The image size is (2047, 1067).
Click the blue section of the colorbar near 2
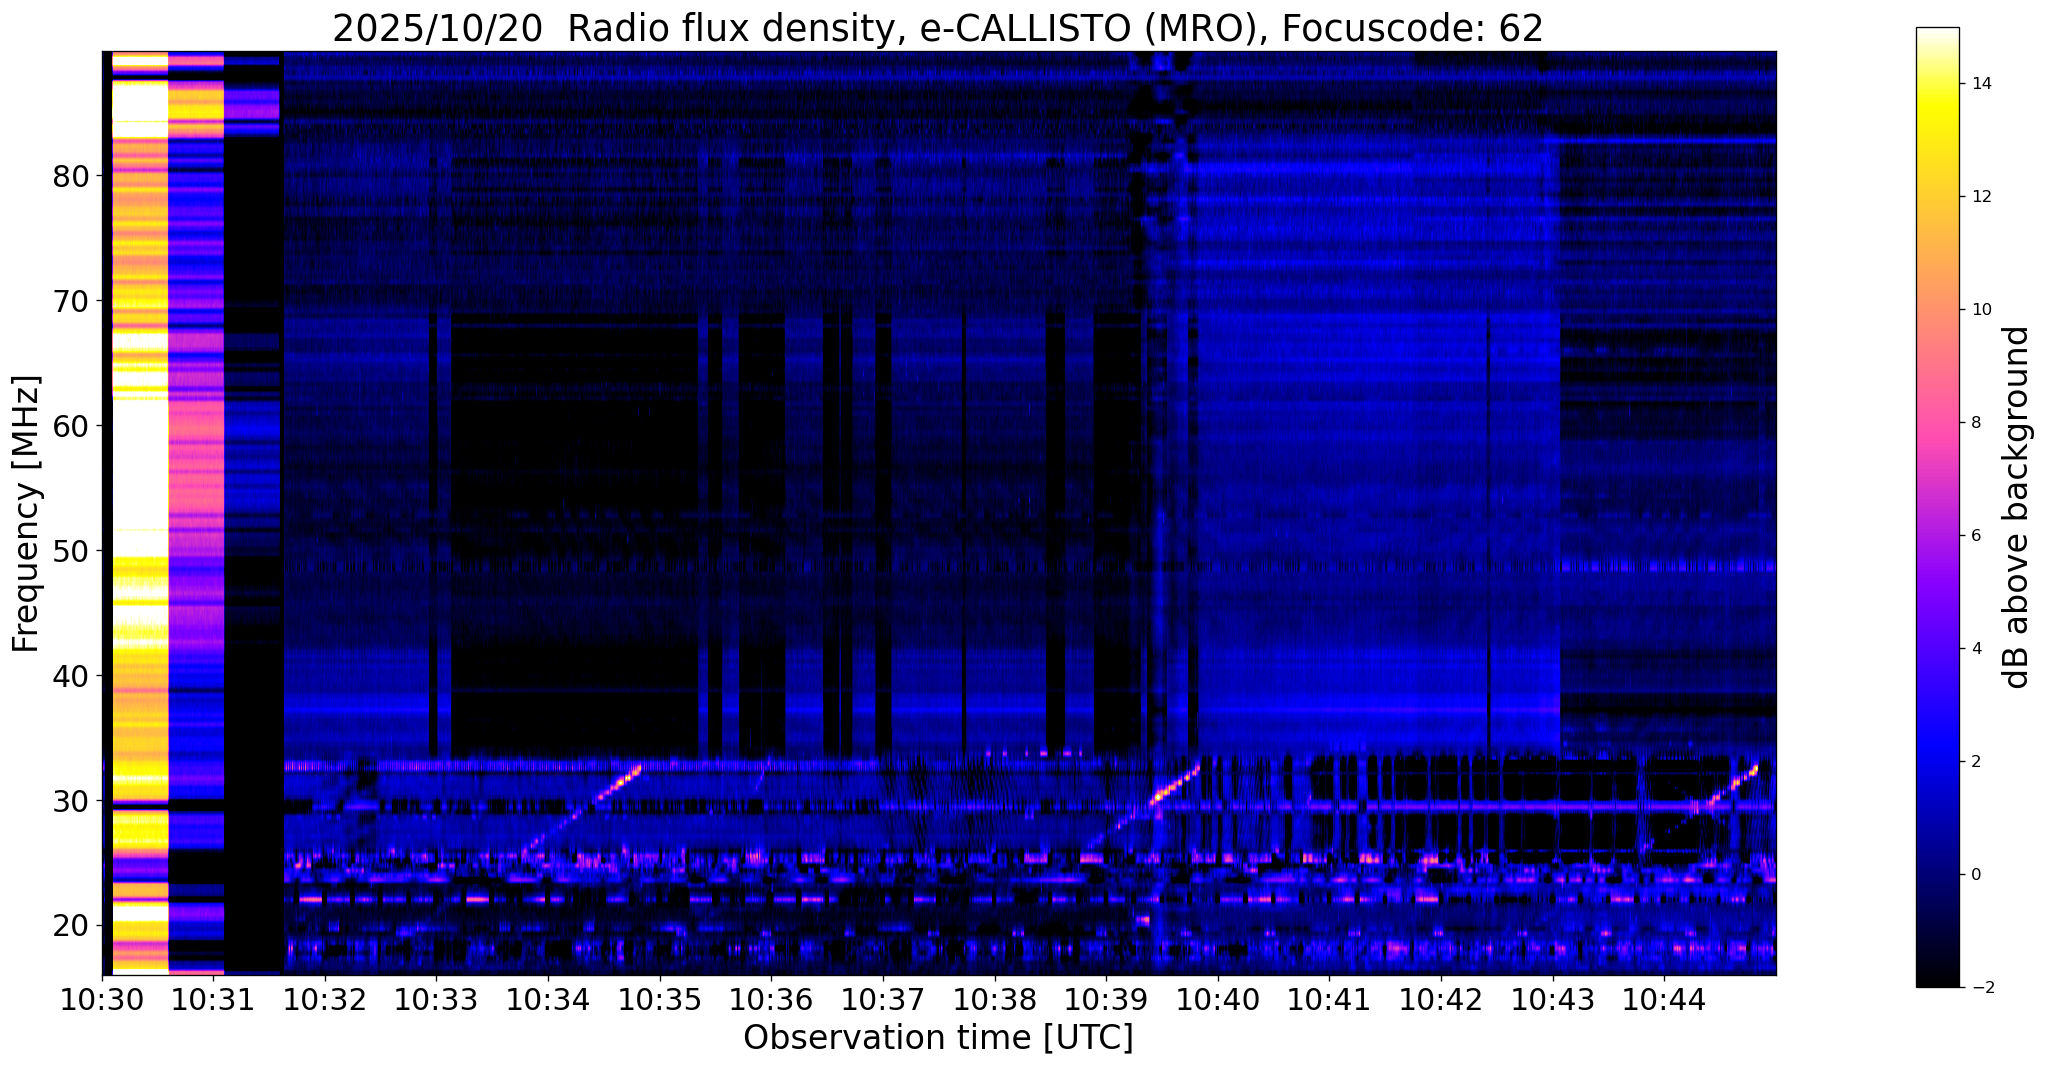(1937, 762)
